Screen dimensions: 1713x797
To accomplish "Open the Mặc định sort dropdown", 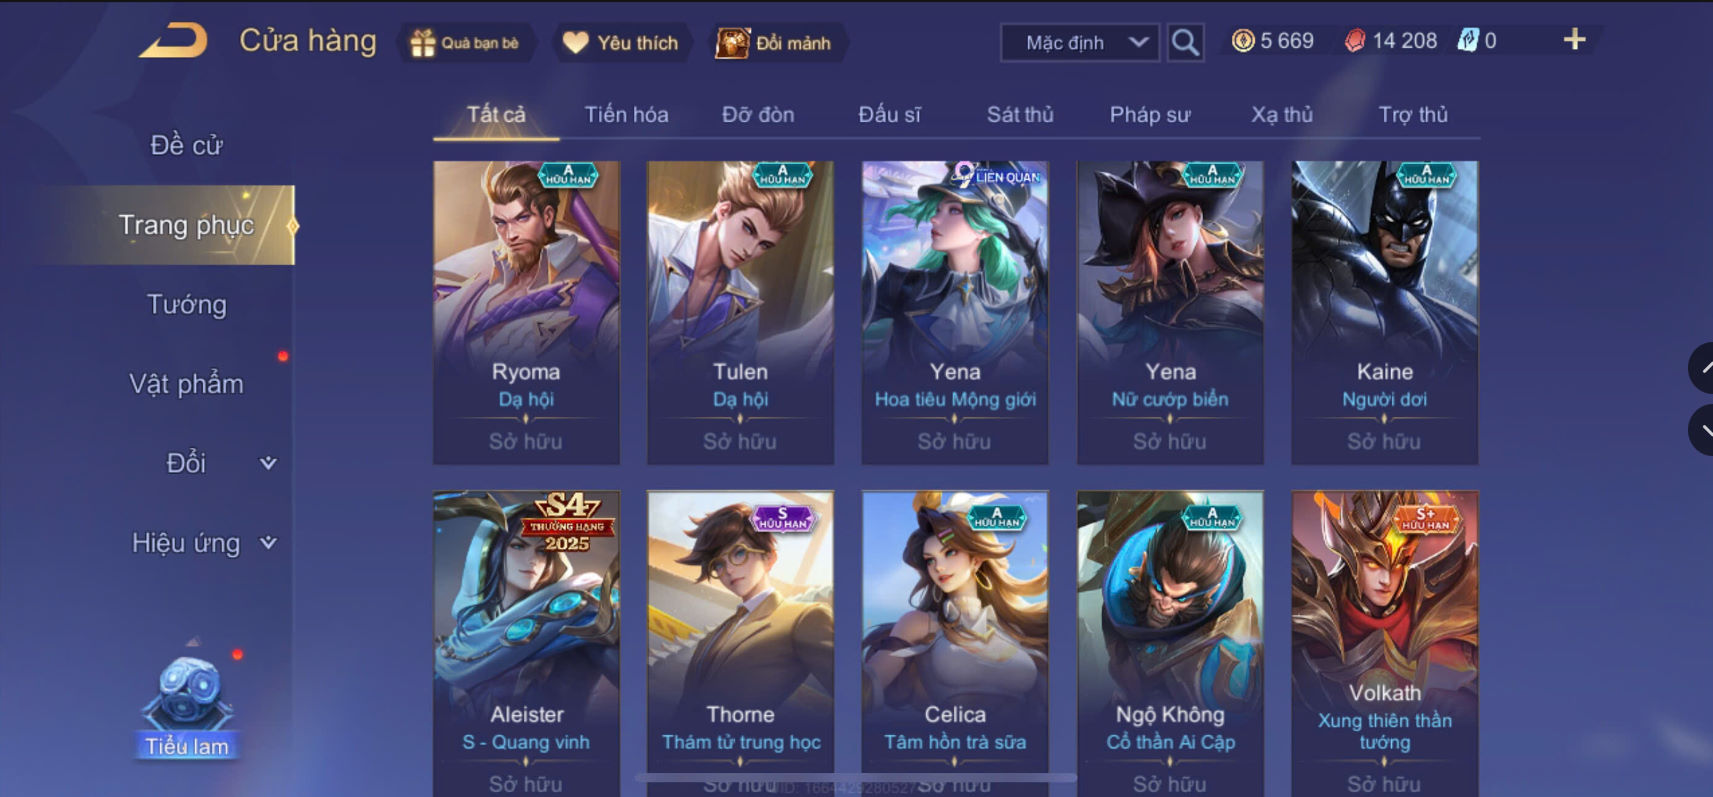I will (1080, 42).
